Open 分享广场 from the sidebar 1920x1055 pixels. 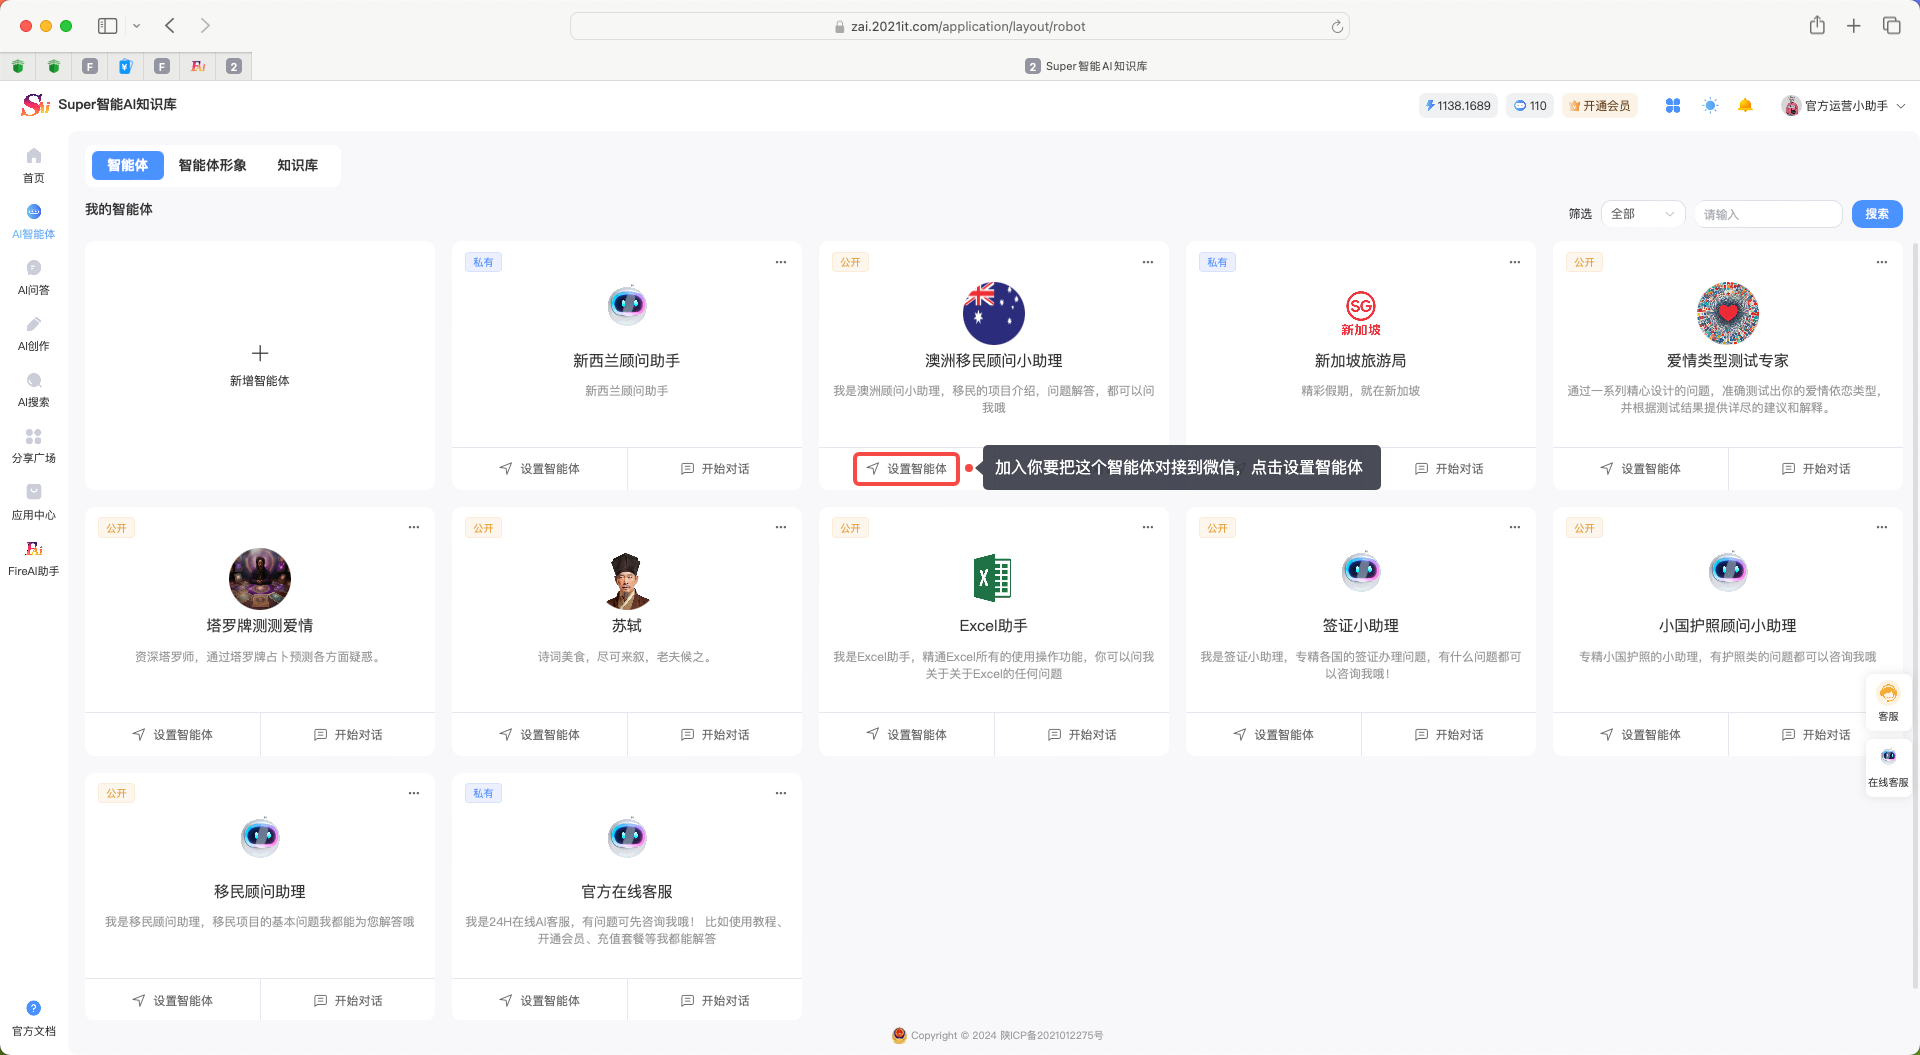coord(34,445)
